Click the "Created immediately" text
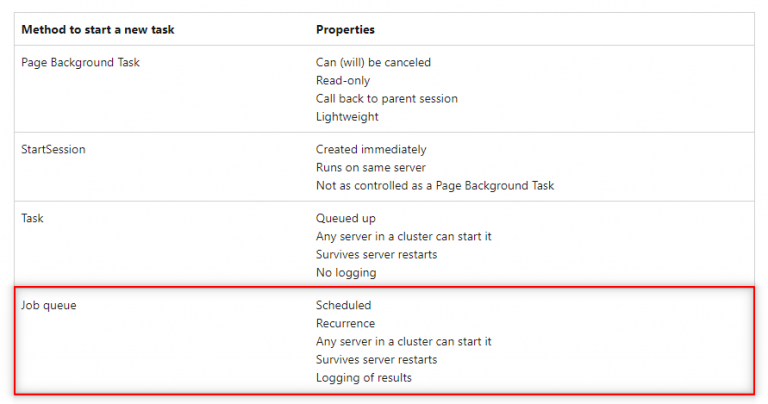Image resolution: width=768 pixels, height=404 pixels. pyautogui.click(x=371, y=149)
